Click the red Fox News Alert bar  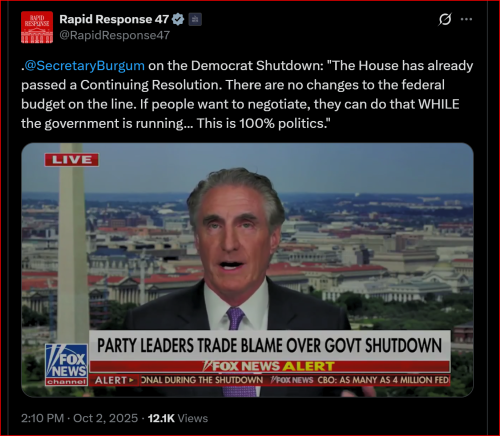270,366
